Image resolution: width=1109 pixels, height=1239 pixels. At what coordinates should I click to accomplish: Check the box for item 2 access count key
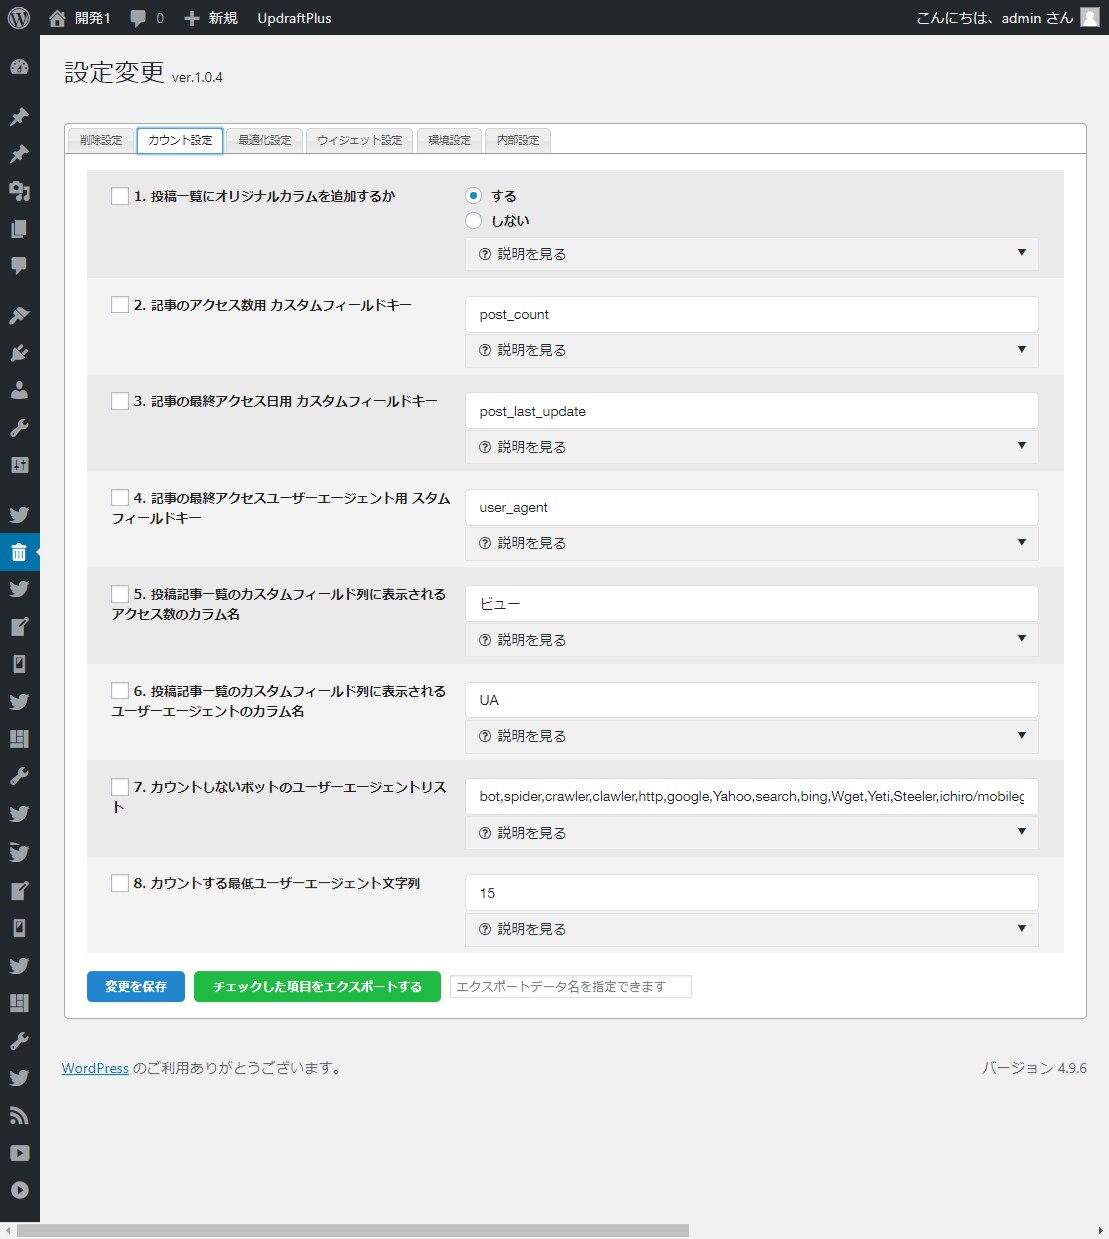coord(120,304)
